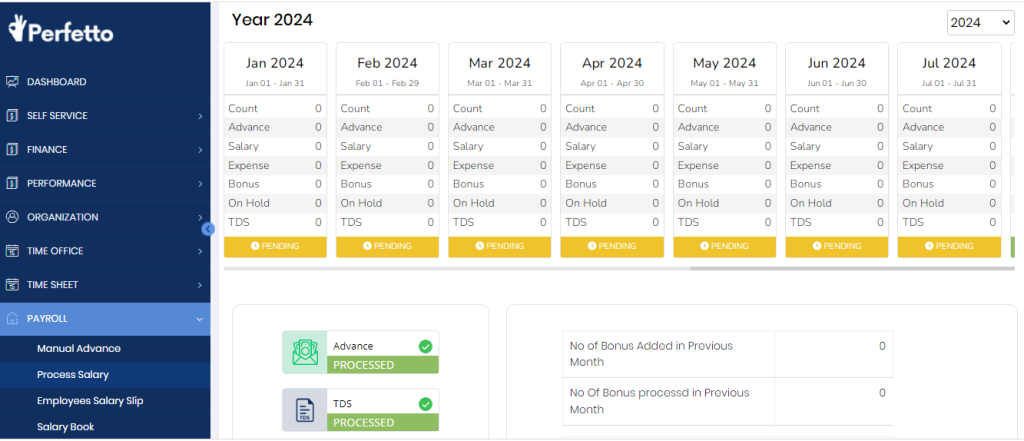1024x441 pixels.
Task: Click the TDS document icon
Action: click(x=305, y=410)
